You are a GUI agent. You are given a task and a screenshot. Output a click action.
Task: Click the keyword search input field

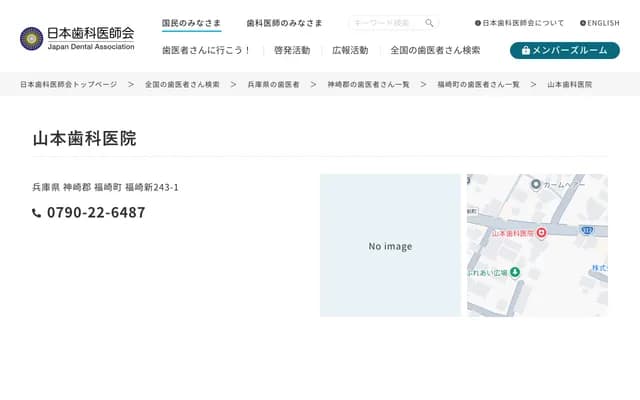385,23
